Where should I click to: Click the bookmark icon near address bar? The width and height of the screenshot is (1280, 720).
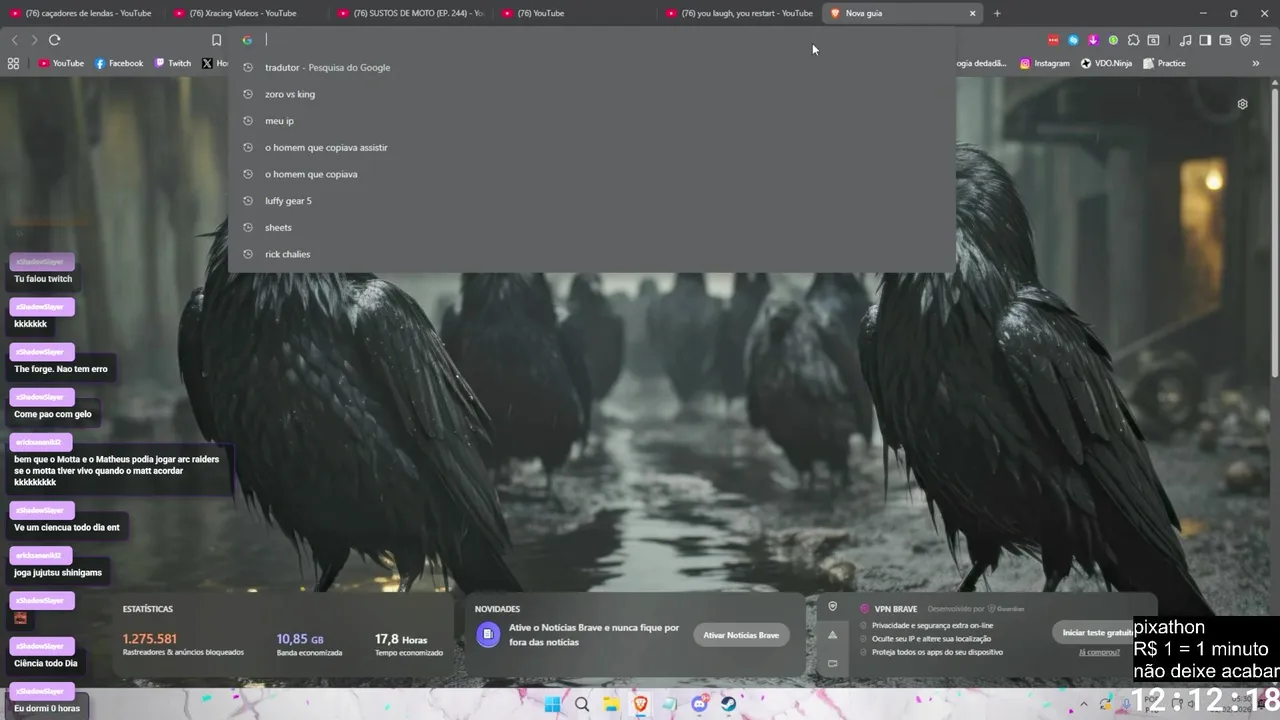pyautogui.click(x=216, y=40)
